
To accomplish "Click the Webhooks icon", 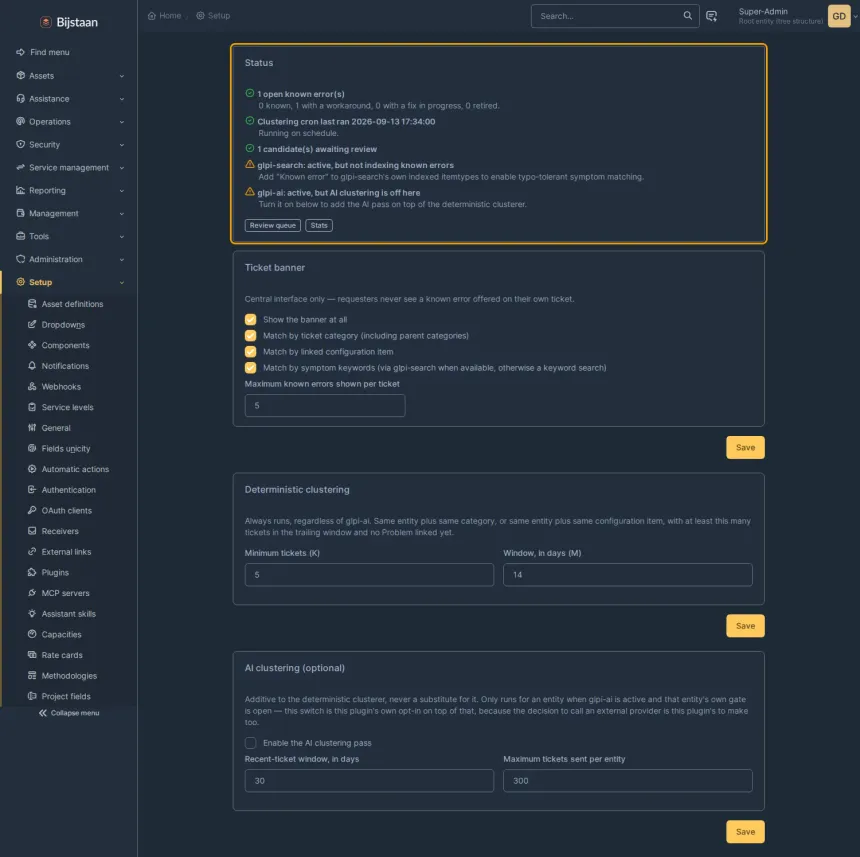I will [x=32, y=387].
